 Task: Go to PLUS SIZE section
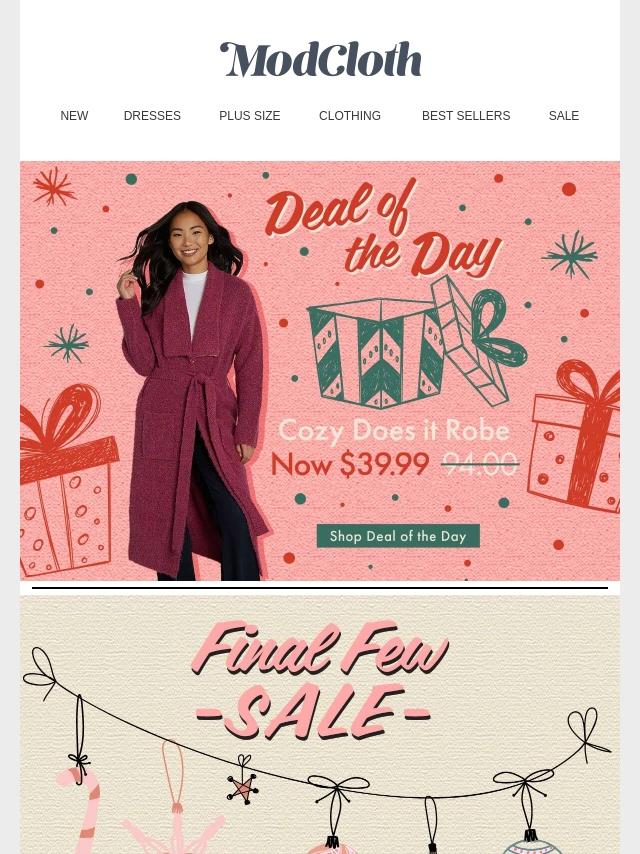pos(249,116)
